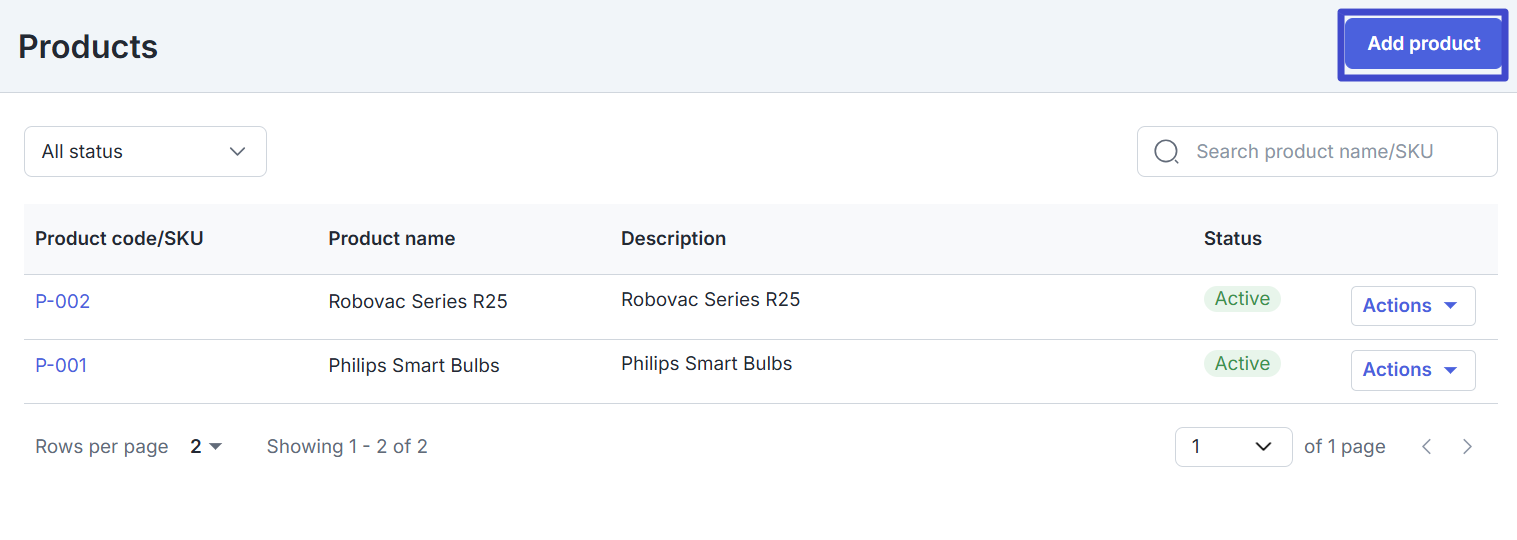Click the page number chevron
The width and height of the screenshot is (1517, 540).
pos(1263,447)
